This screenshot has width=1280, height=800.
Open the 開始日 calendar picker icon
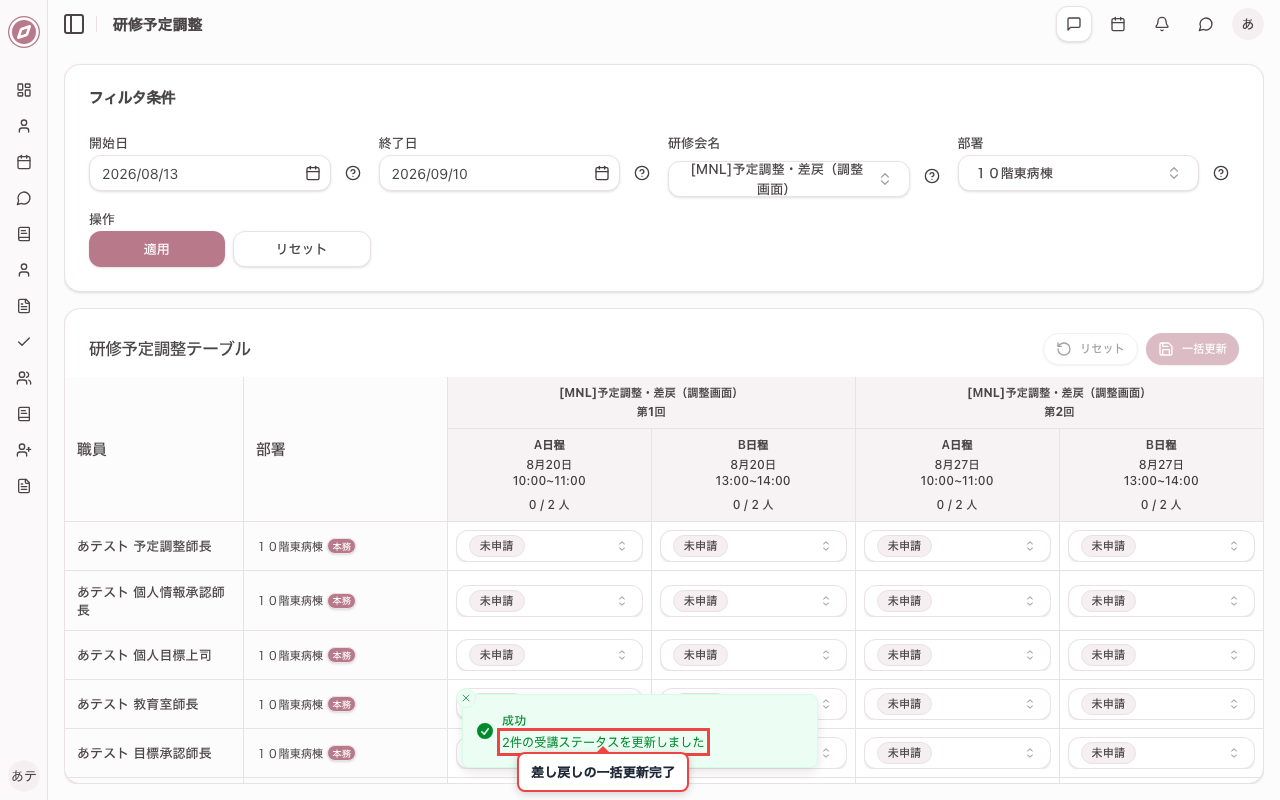(313, 173)
